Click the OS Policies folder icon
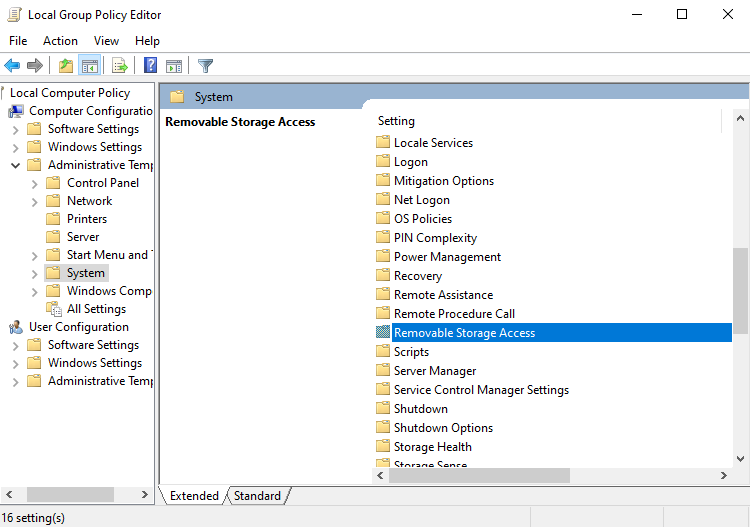750x527 pixels. (x=383, y=218)
